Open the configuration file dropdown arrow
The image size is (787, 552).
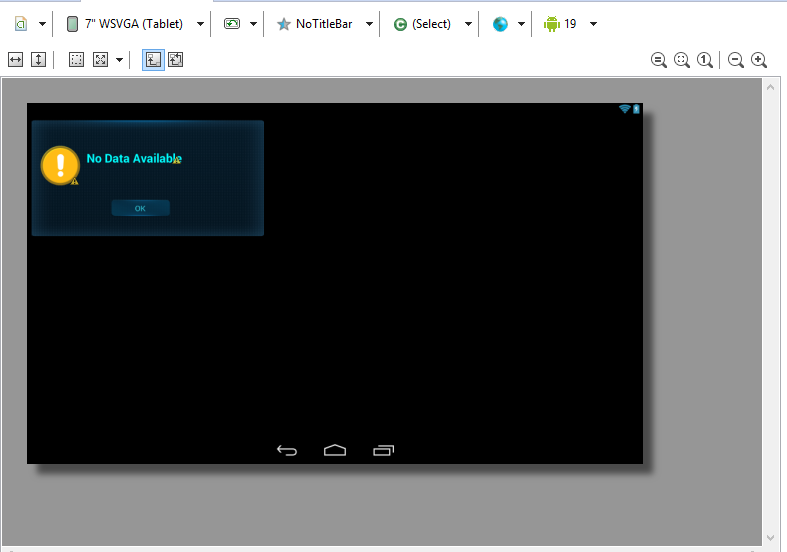[43, 24]
